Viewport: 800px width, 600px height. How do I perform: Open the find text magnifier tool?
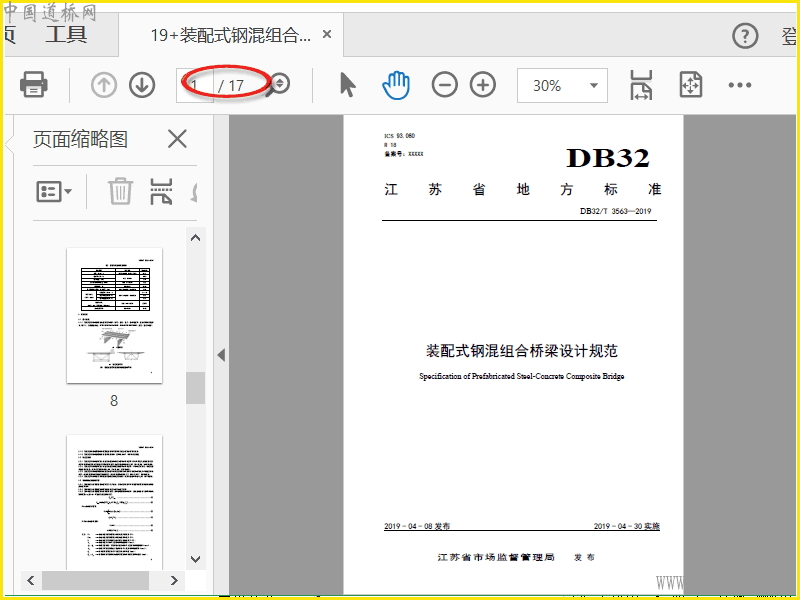coord(279,85)
